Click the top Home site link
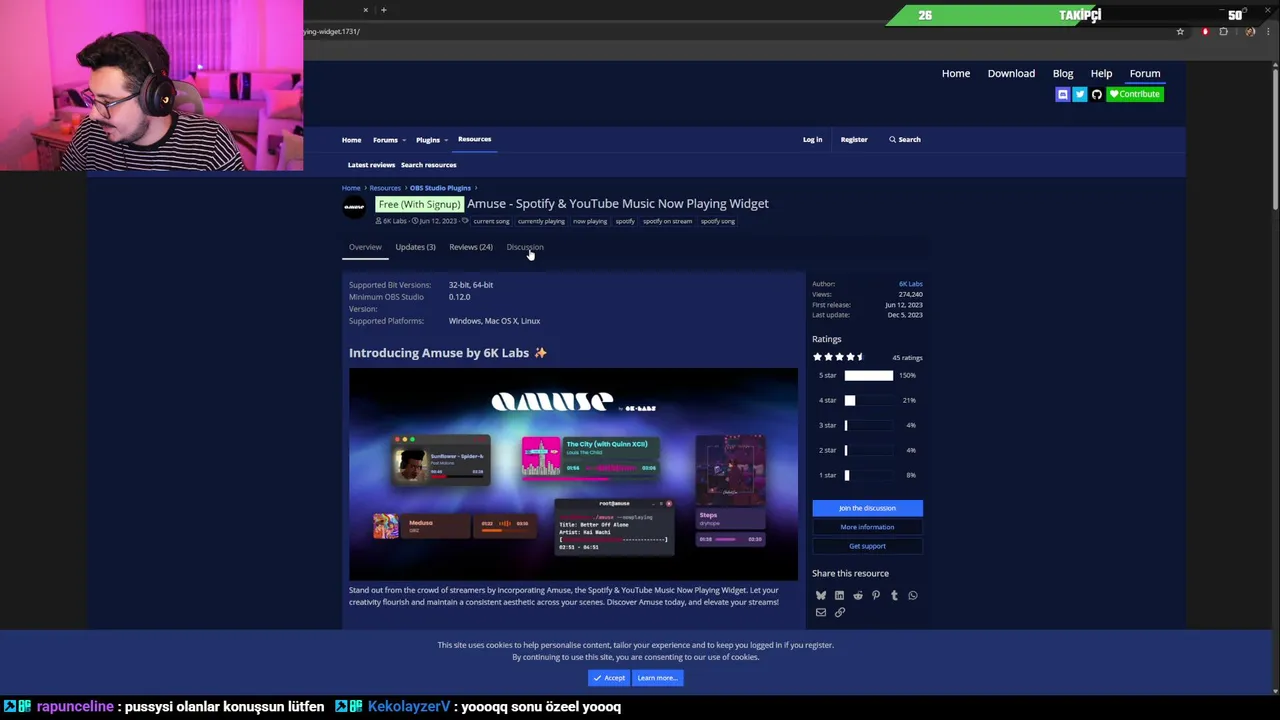 click(x=956, y=73)
